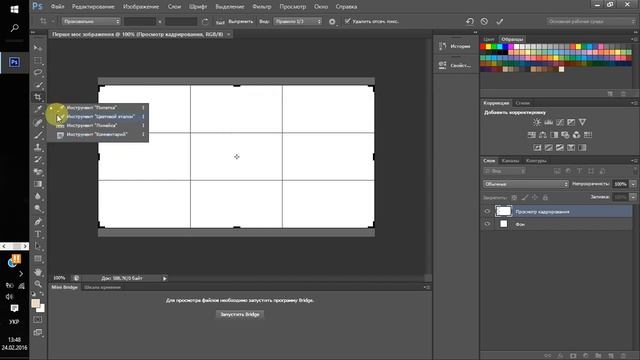Open the История panel
Screen dimensions: 640x360
455,47
